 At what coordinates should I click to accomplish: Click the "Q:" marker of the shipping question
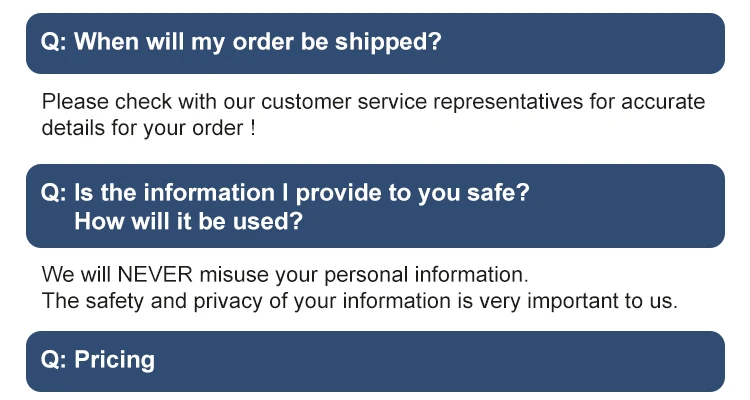coord(53,43)
